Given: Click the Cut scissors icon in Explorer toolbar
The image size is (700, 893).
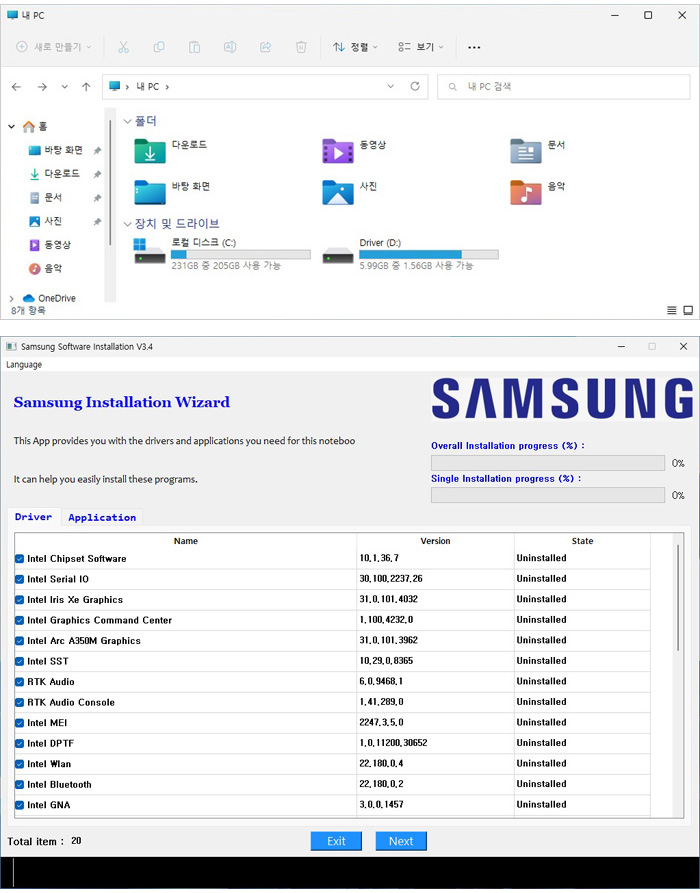Looking at the screenshot, I should coord(124,47).
